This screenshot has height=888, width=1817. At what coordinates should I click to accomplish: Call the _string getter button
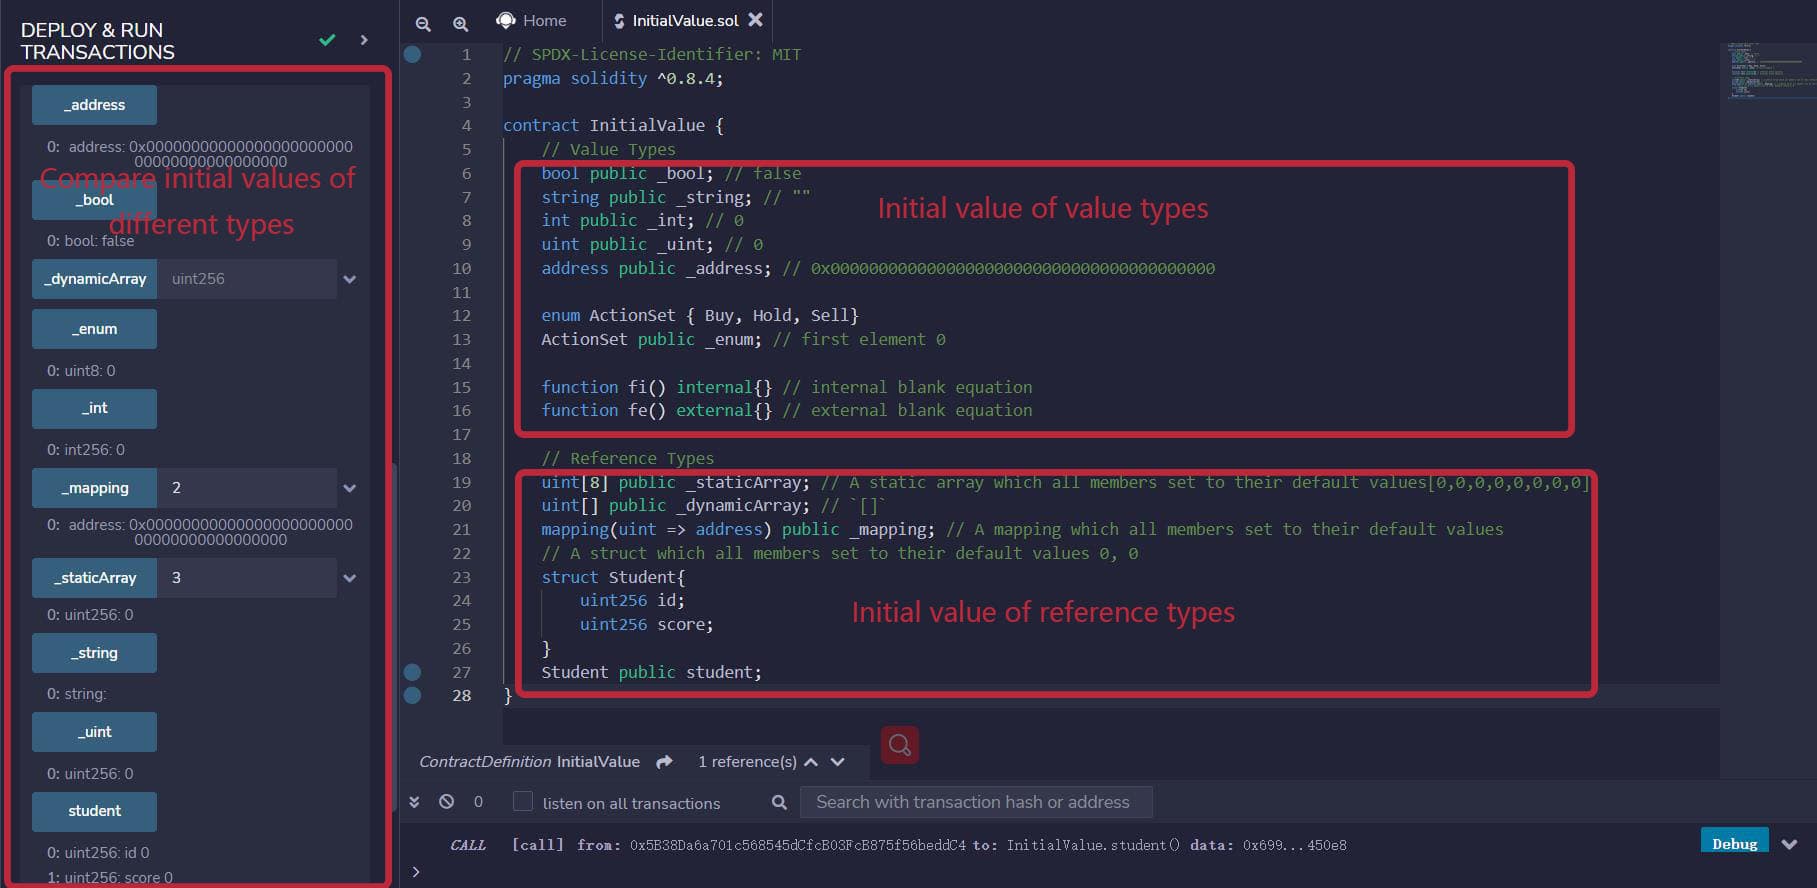(x=94, y=653)
